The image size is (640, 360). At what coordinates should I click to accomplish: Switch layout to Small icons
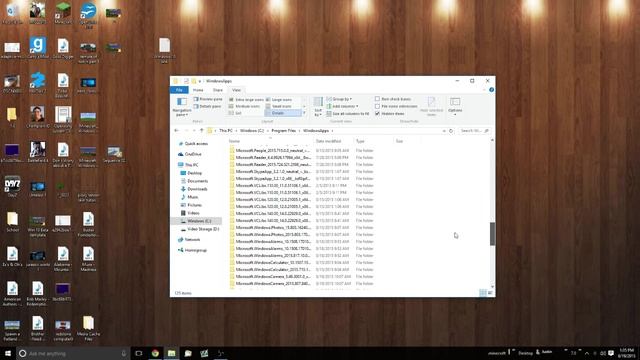(279, 107)
